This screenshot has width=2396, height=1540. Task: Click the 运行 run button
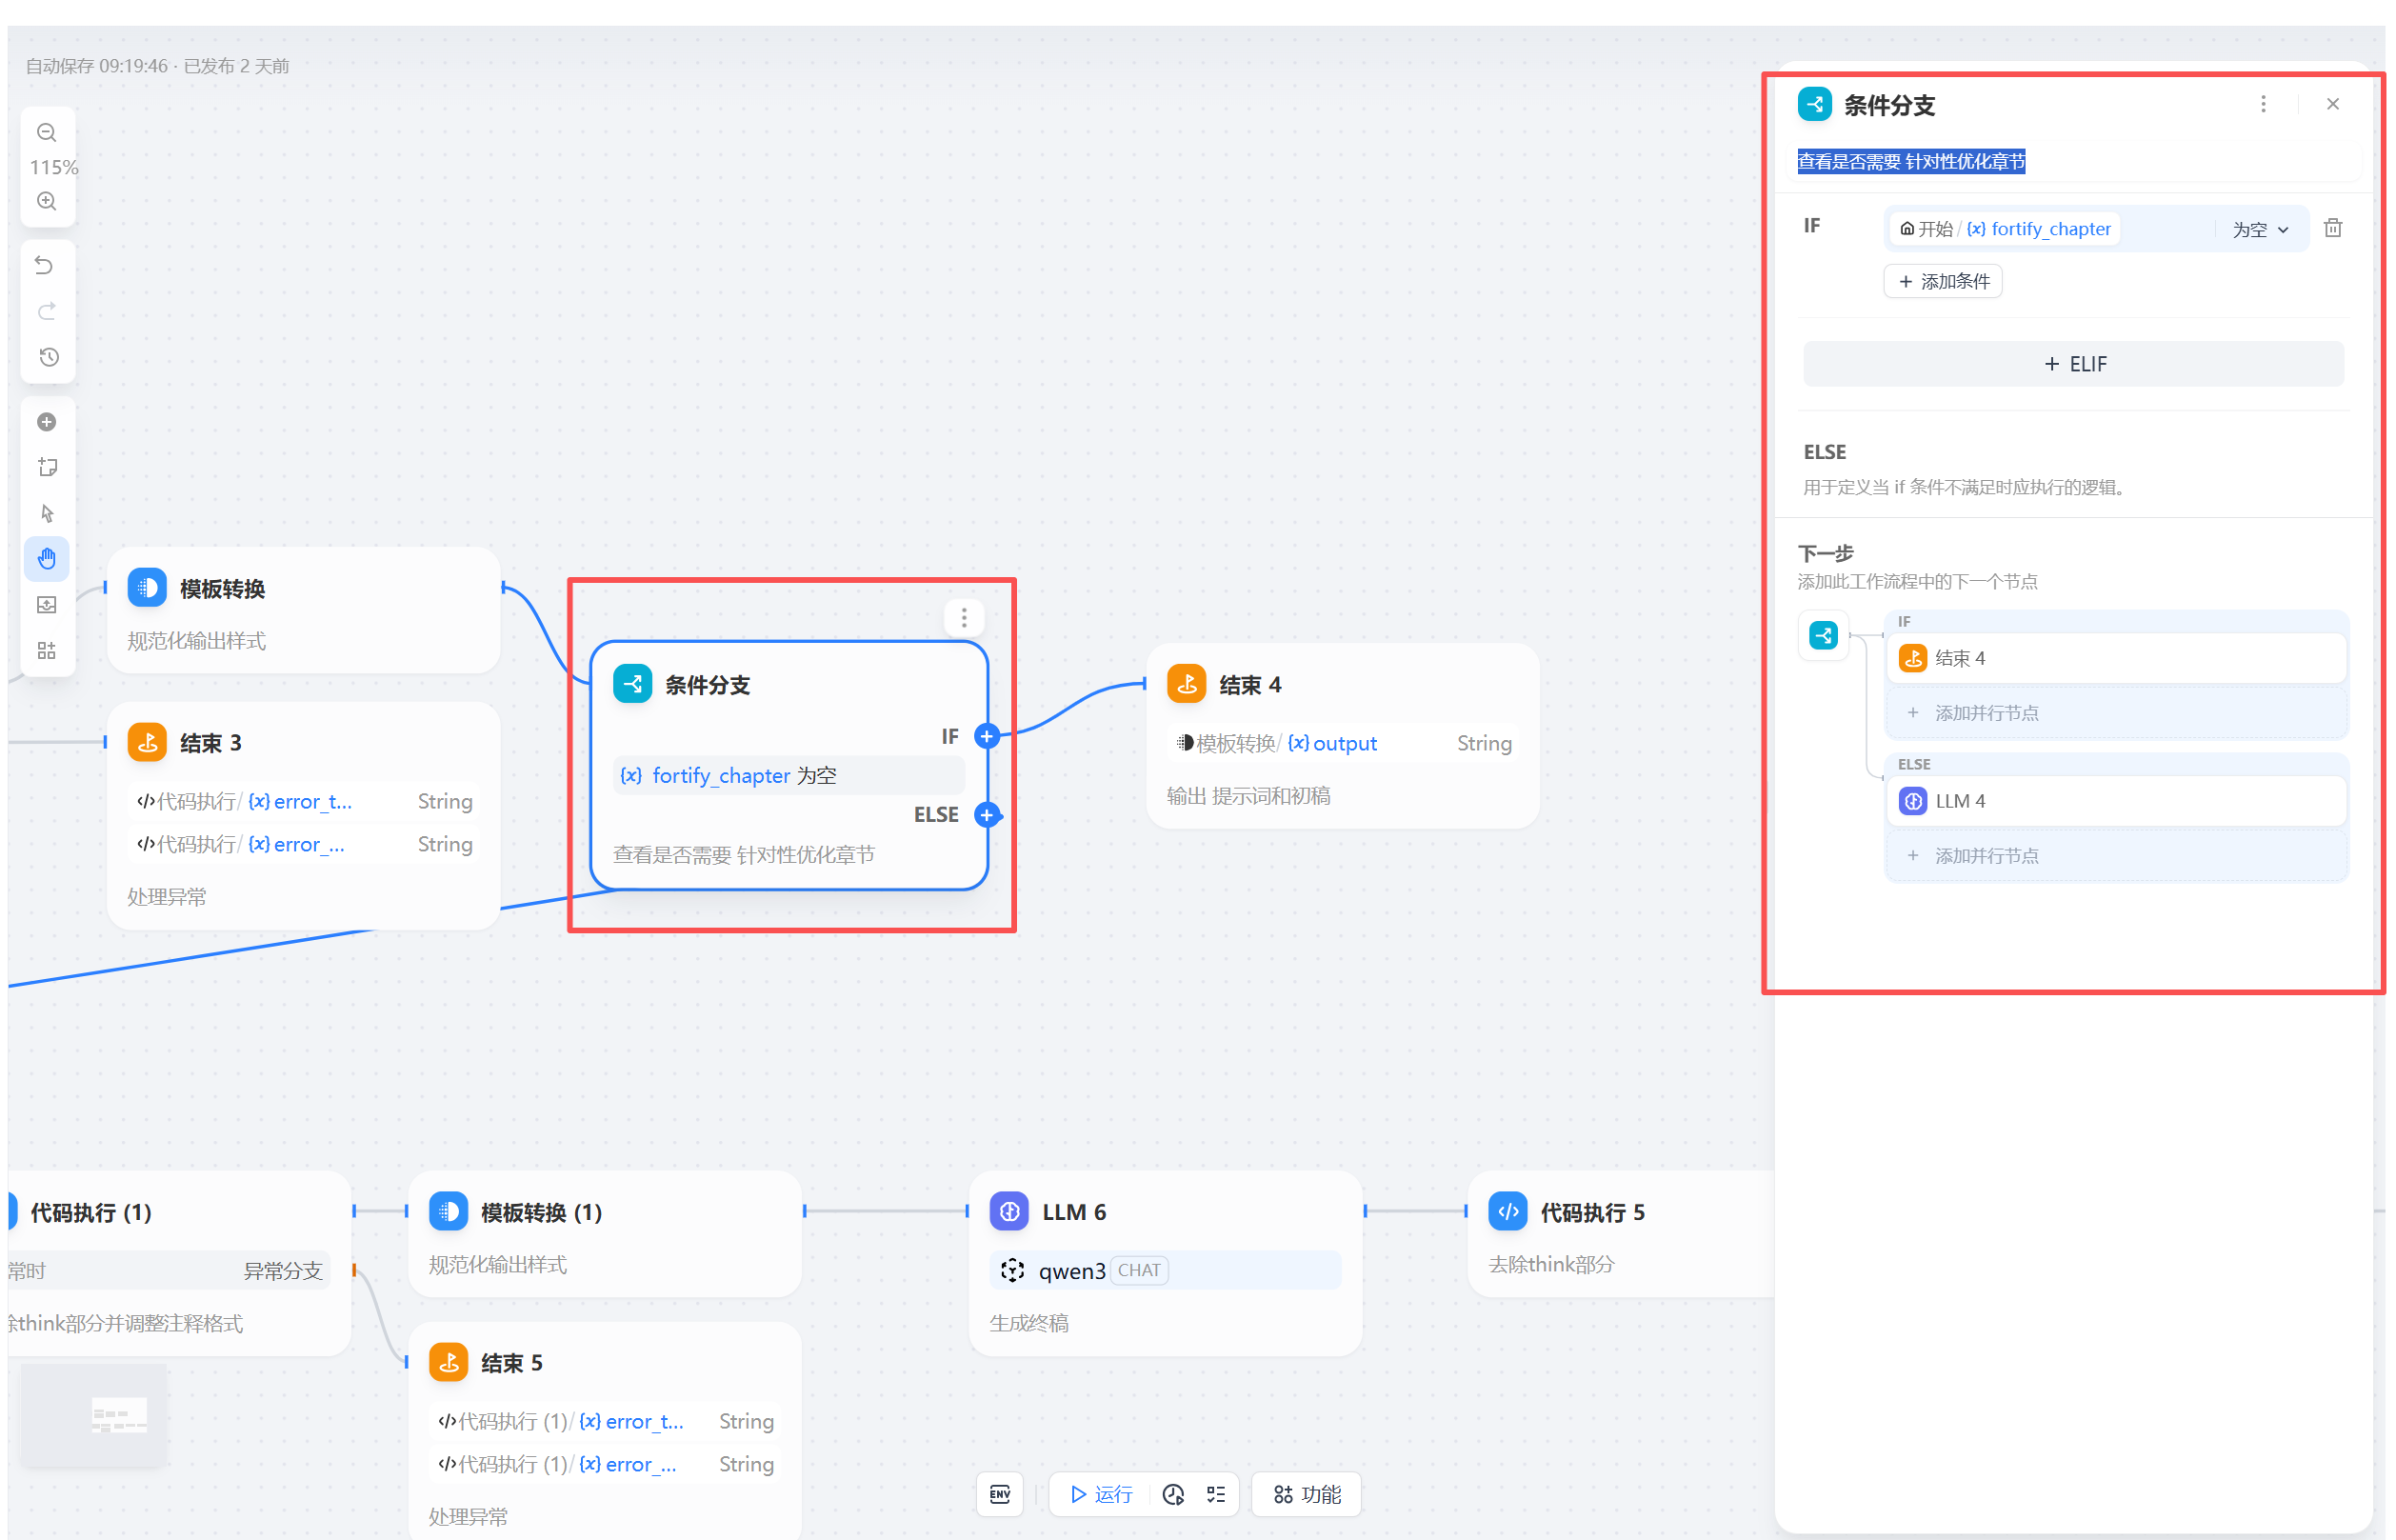click(1101, 1494)
